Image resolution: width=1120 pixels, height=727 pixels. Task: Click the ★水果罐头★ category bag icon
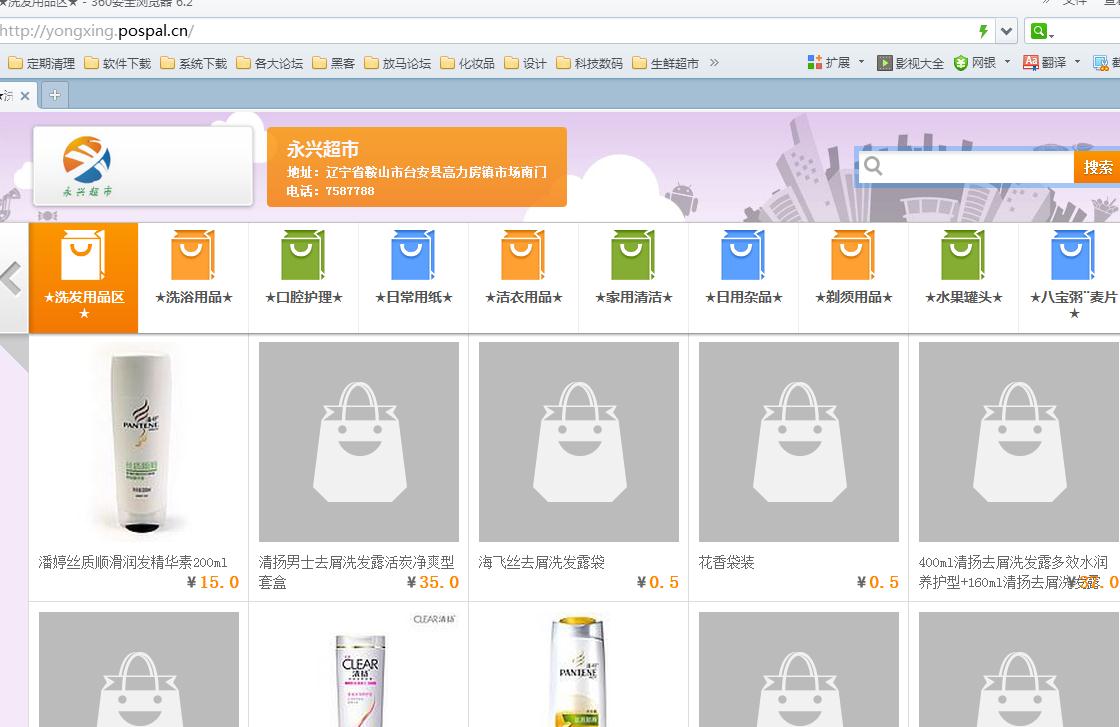click(963, 256)
